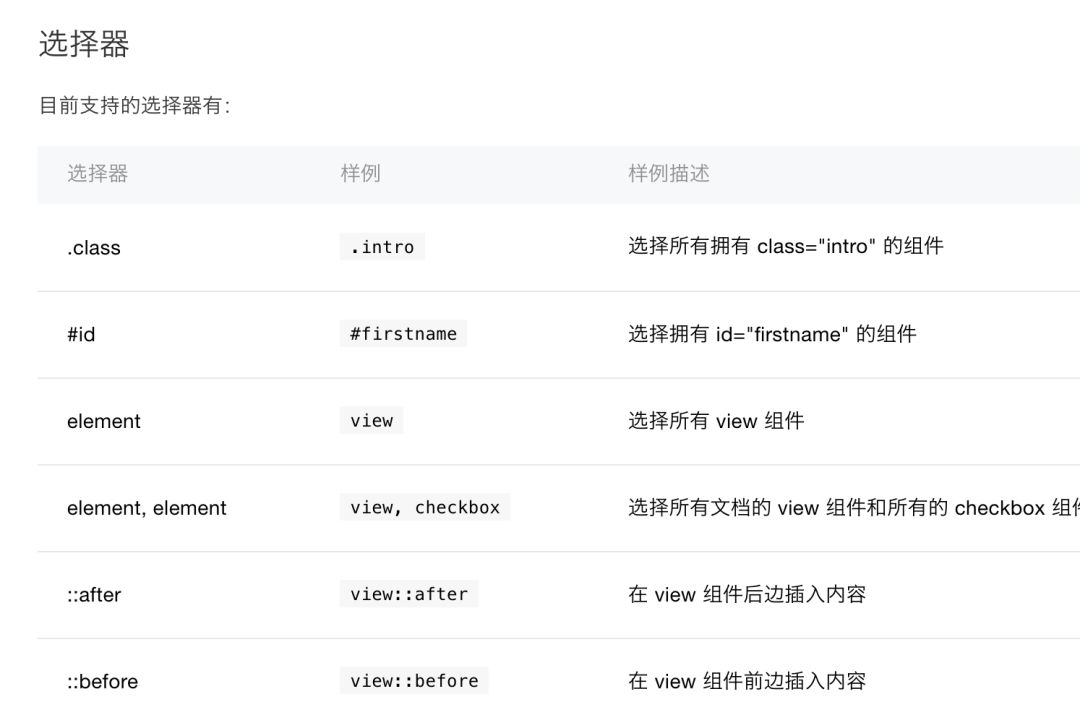Click the class="intro" description text
The image size is (1080, 723).
(785, 247)
